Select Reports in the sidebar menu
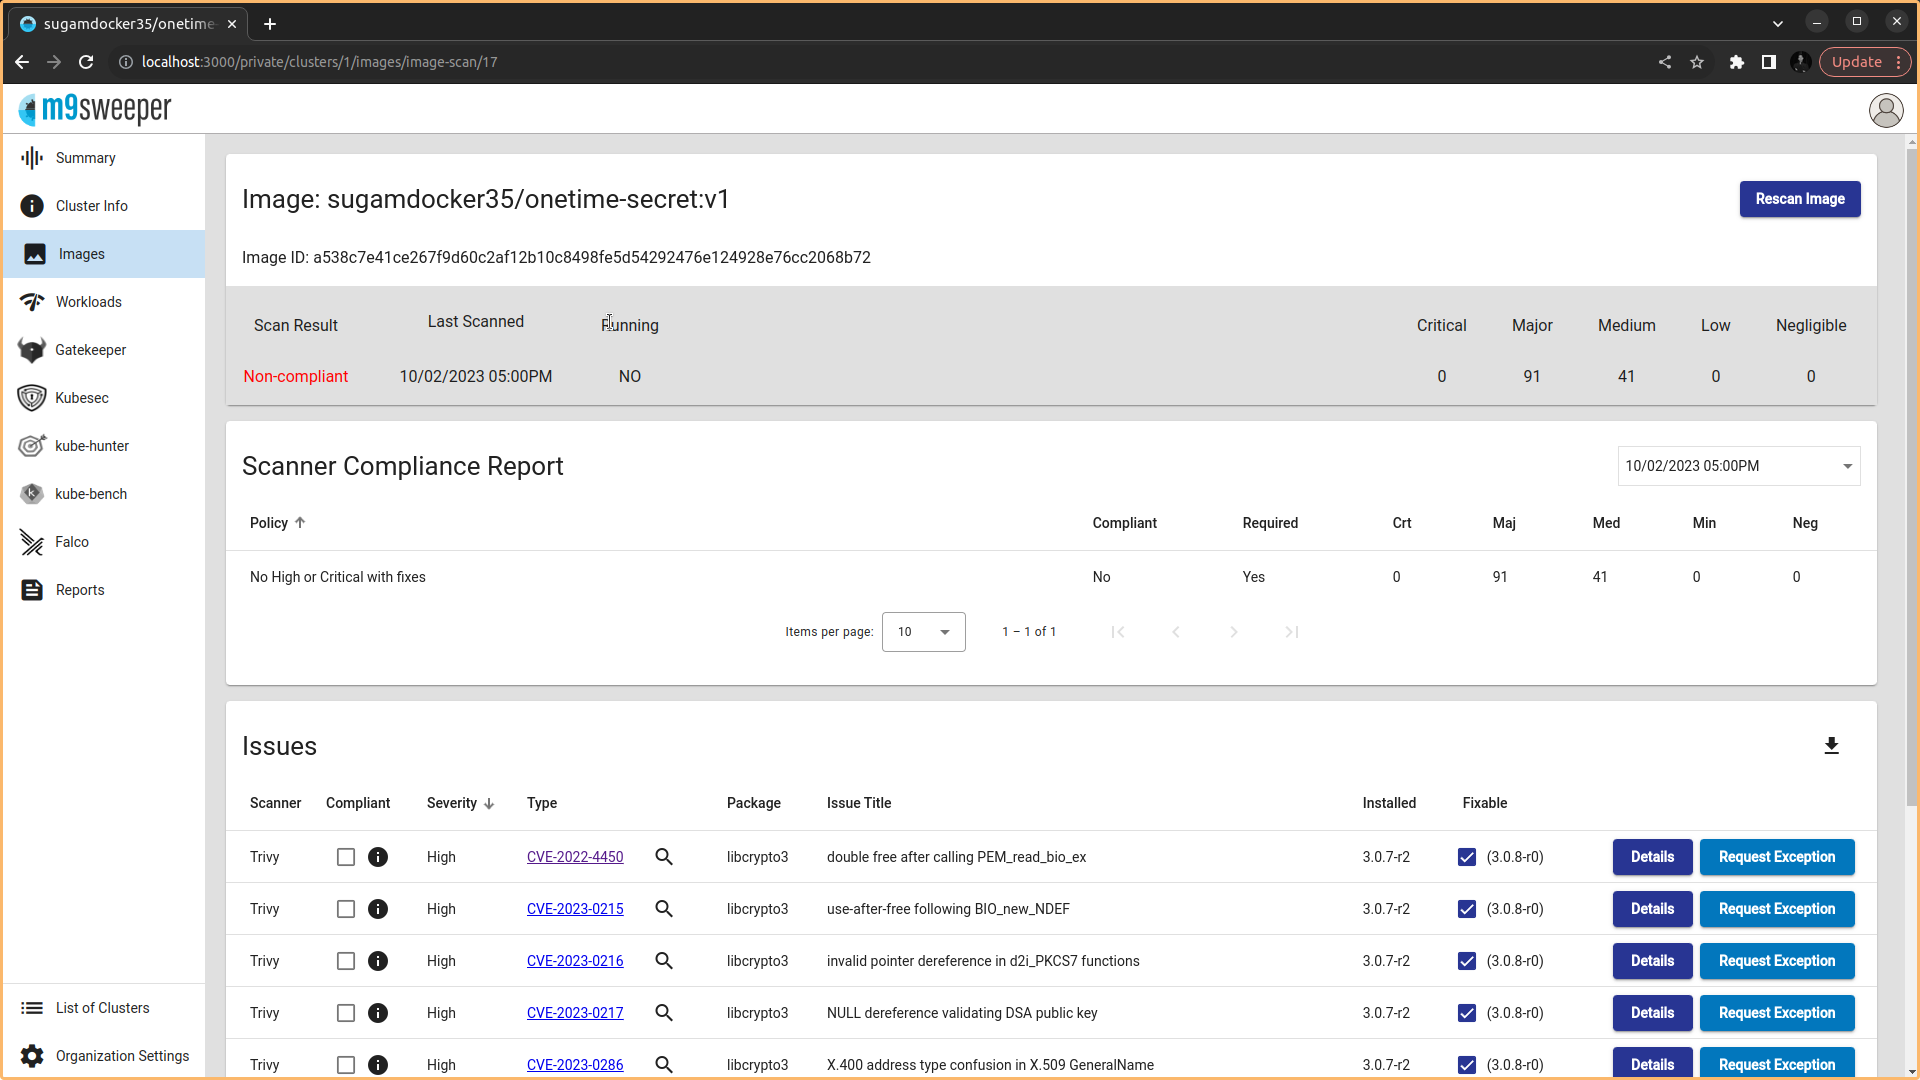Screen dimensions: 1920x1080 coord(80,590)
